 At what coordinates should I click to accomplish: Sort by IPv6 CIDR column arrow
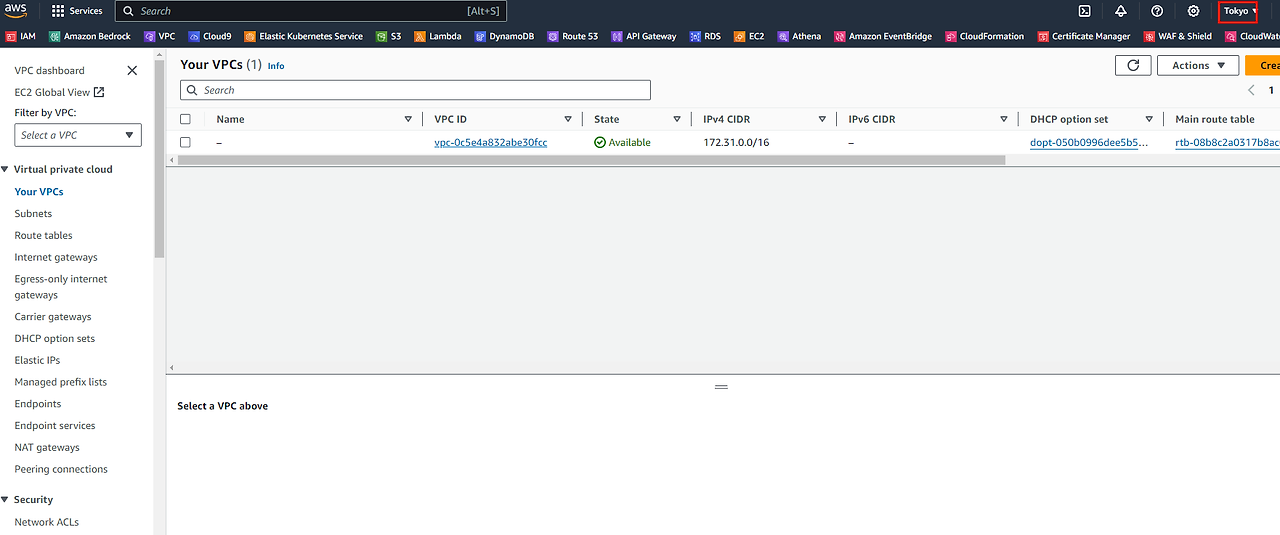pos(1004,119)
